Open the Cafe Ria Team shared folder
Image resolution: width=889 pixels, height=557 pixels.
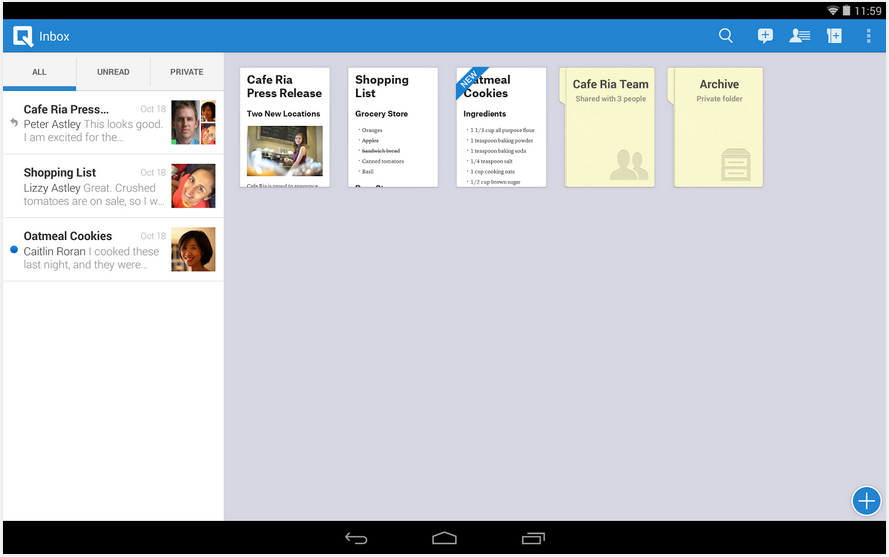click(610, 127)
